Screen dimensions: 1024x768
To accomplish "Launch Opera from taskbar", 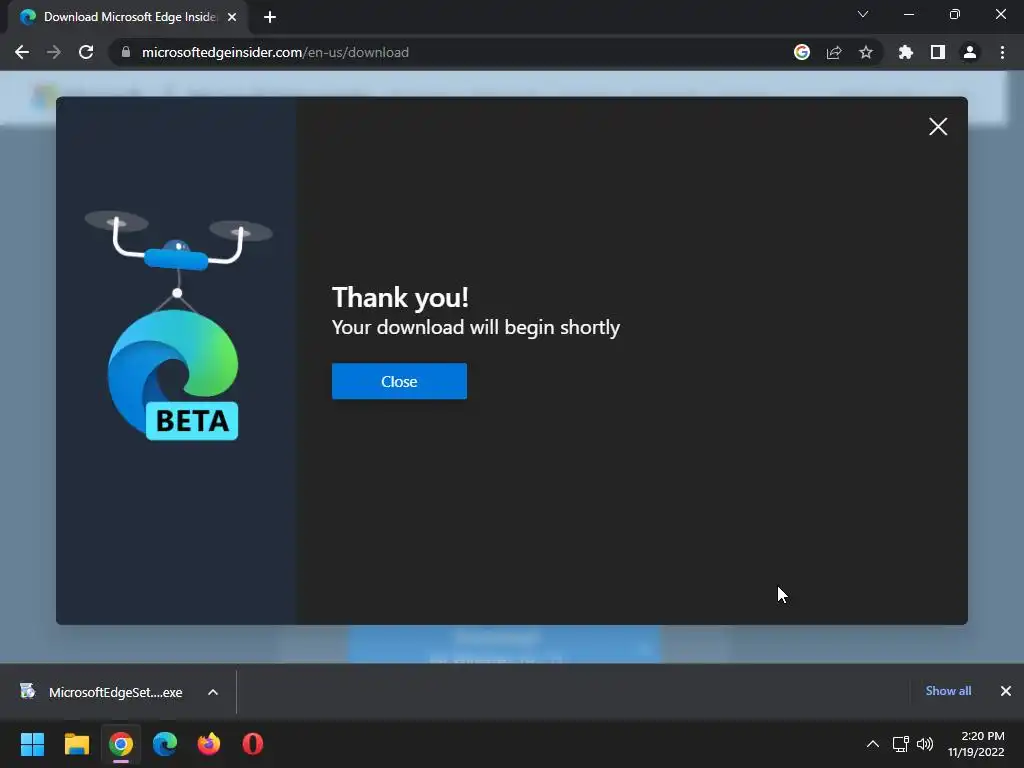I will coord(253,744).
